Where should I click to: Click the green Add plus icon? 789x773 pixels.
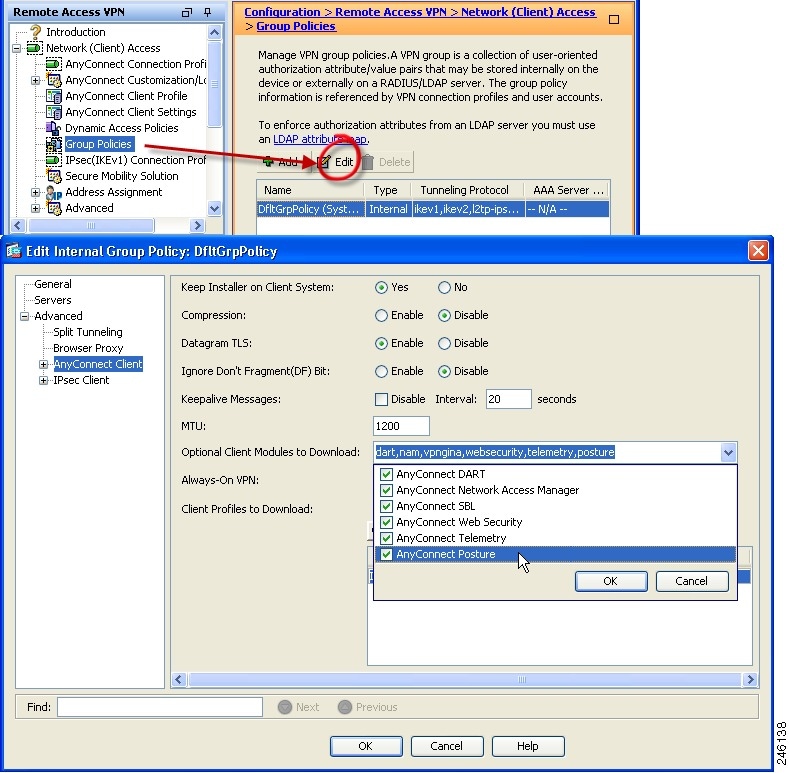(x=268, y=162)
